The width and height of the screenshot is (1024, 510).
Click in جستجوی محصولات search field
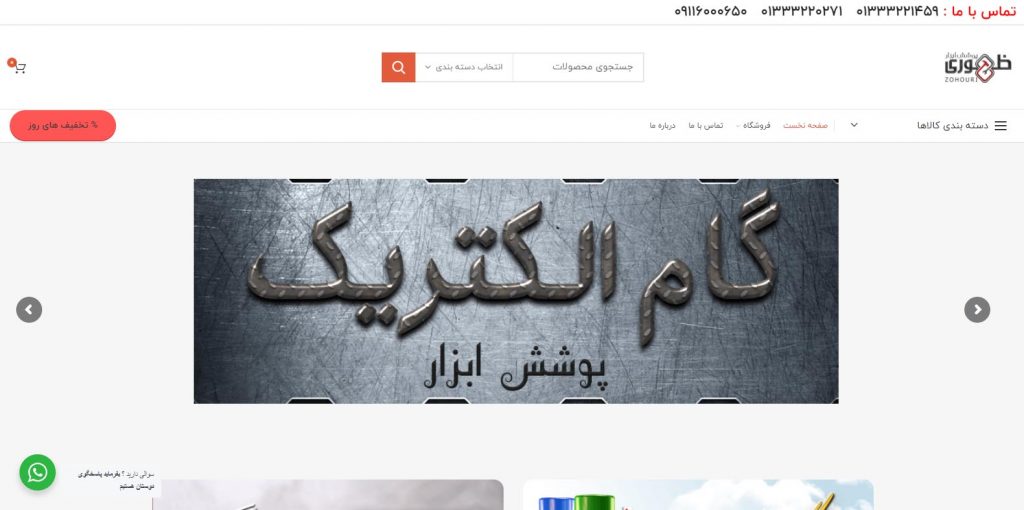coord(578,67)
